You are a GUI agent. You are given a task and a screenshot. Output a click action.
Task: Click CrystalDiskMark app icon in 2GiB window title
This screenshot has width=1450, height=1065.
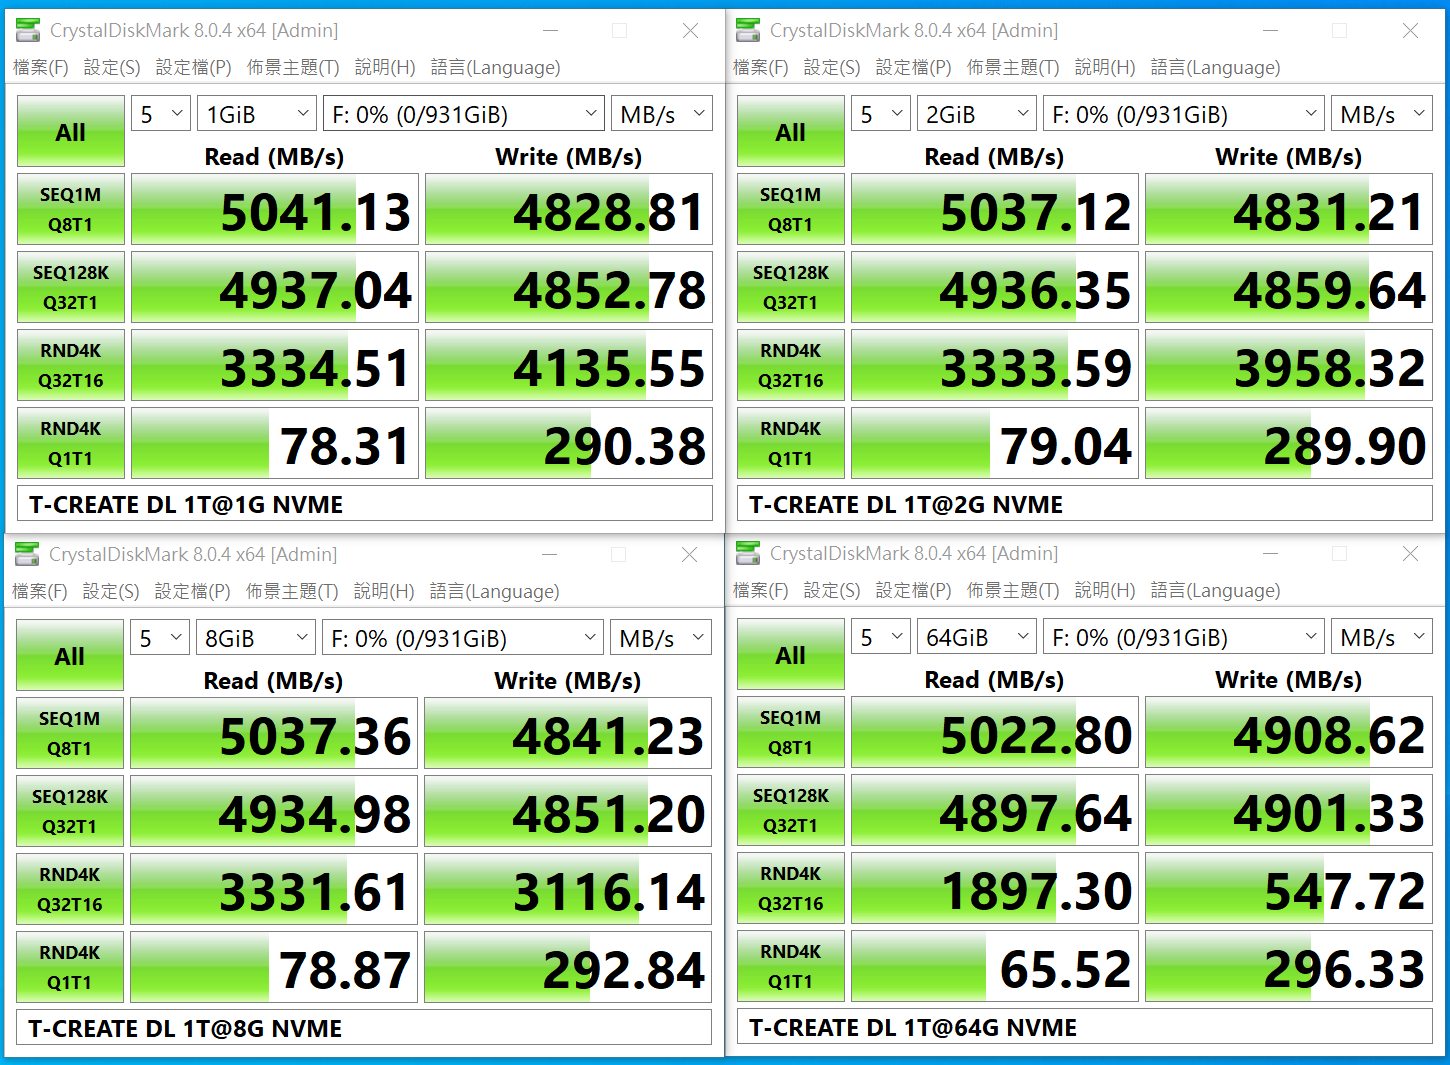(748, 31)
